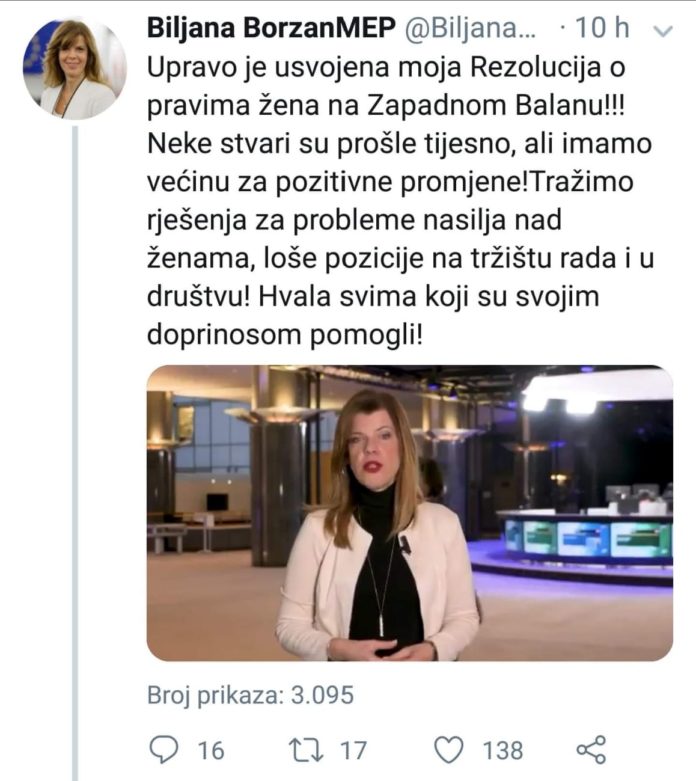Click the 'Broj prikaza: 3.095' view count
This screenshot has height=781, width=696.
pos(250,695)
